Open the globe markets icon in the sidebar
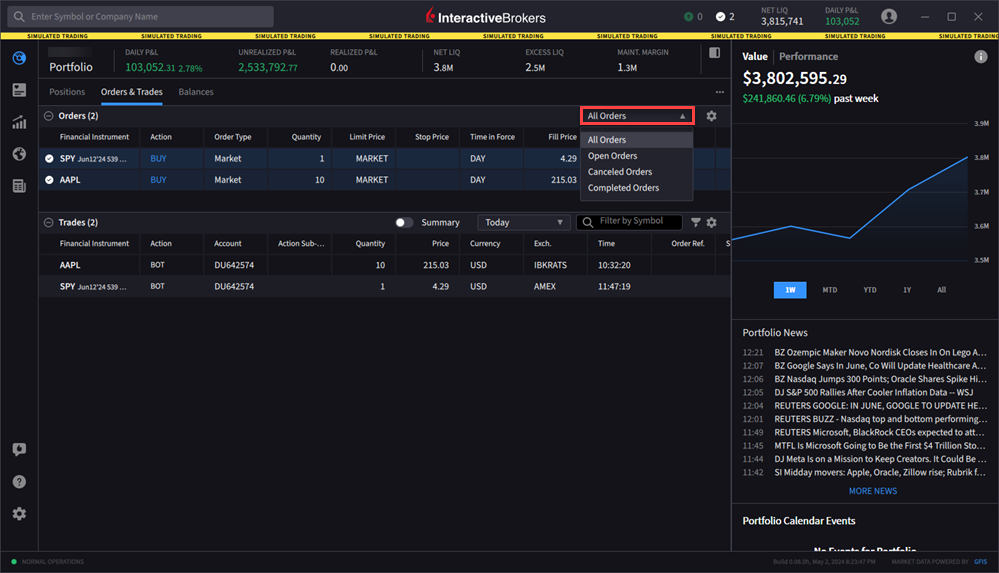 pos(19,154)
